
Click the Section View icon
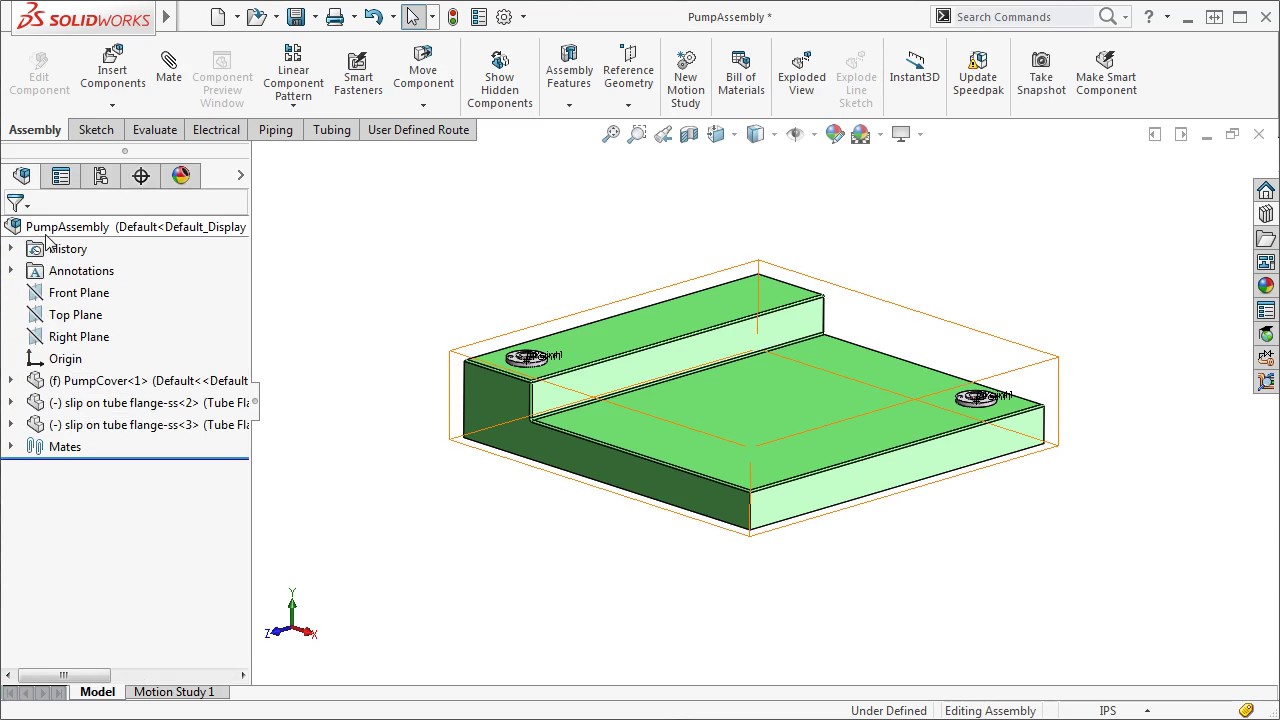[689, 134]
